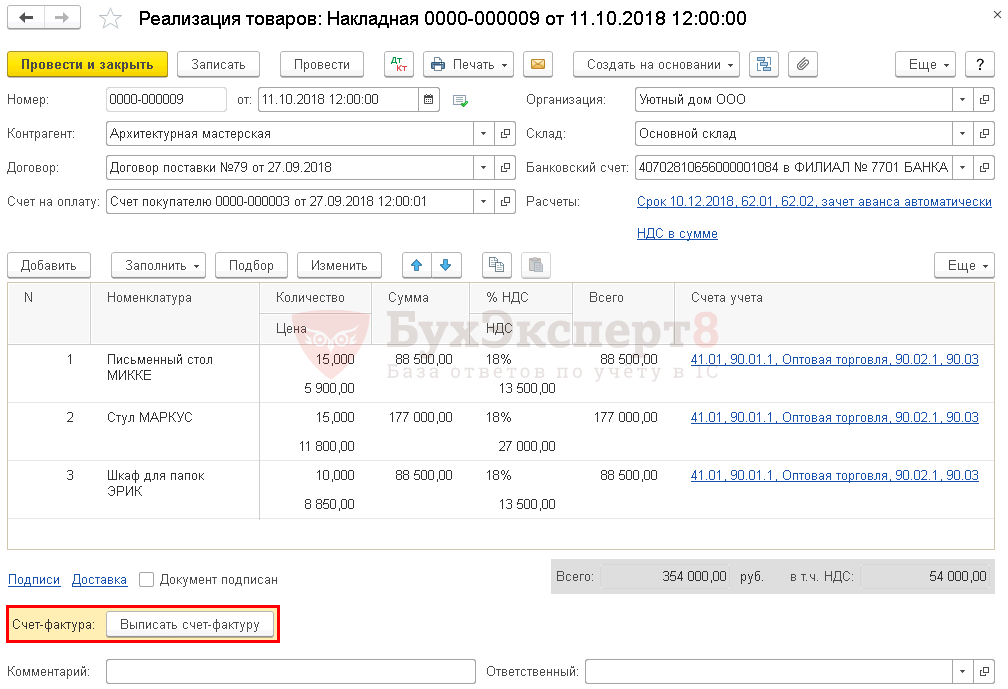Add to favorites with star icon

(111, 19)
